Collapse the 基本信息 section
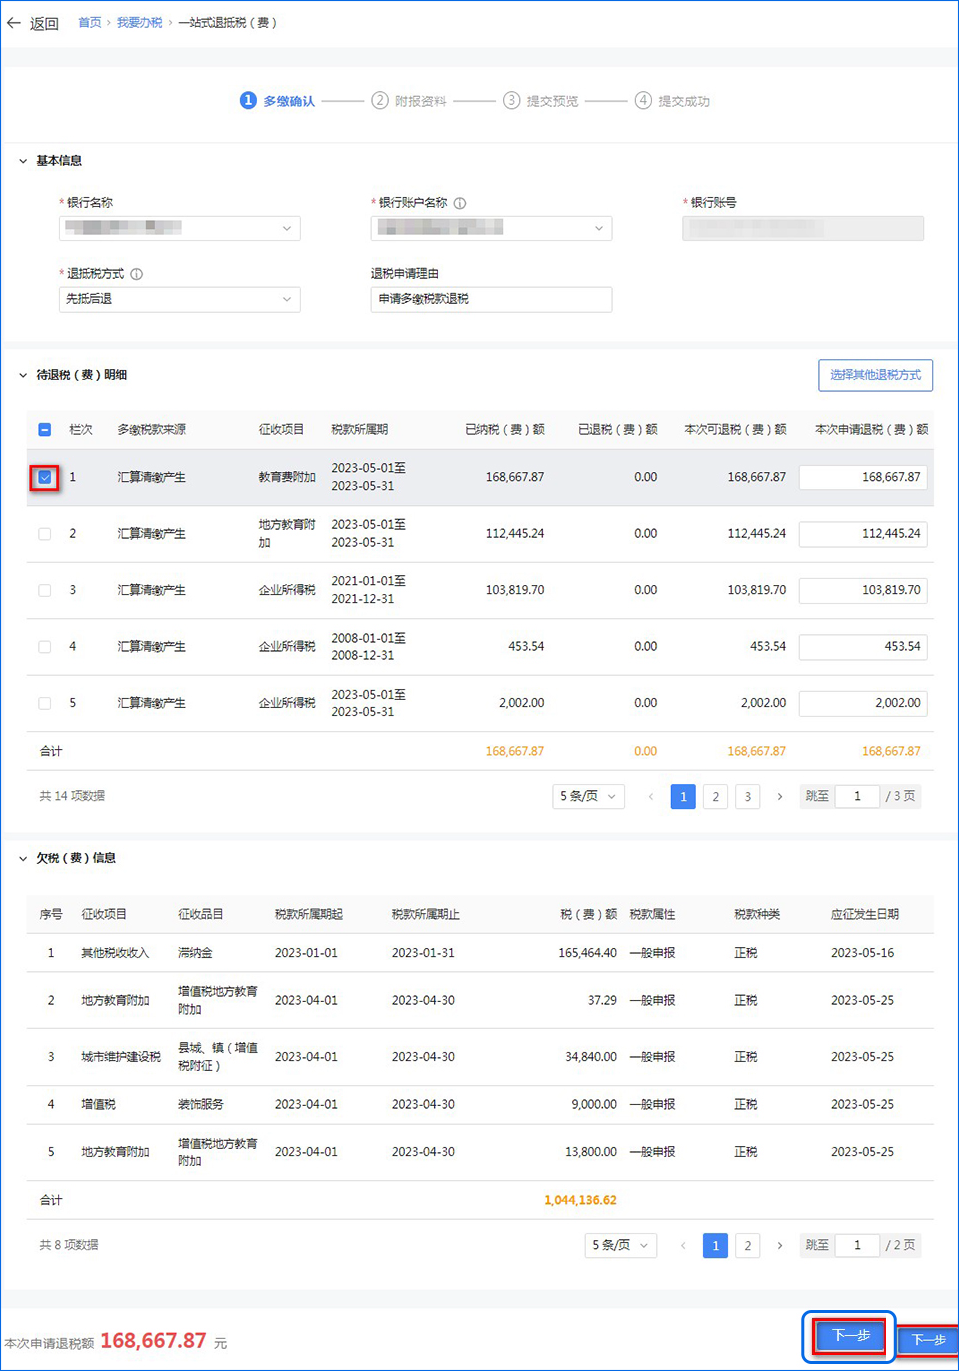 pos(23,161)
